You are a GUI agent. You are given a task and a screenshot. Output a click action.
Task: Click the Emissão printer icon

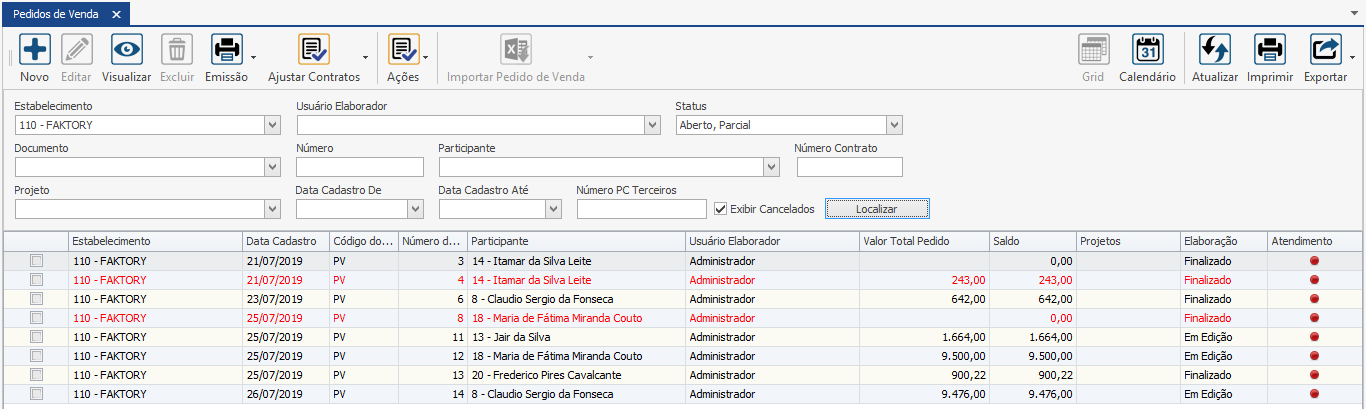[226, 50]
